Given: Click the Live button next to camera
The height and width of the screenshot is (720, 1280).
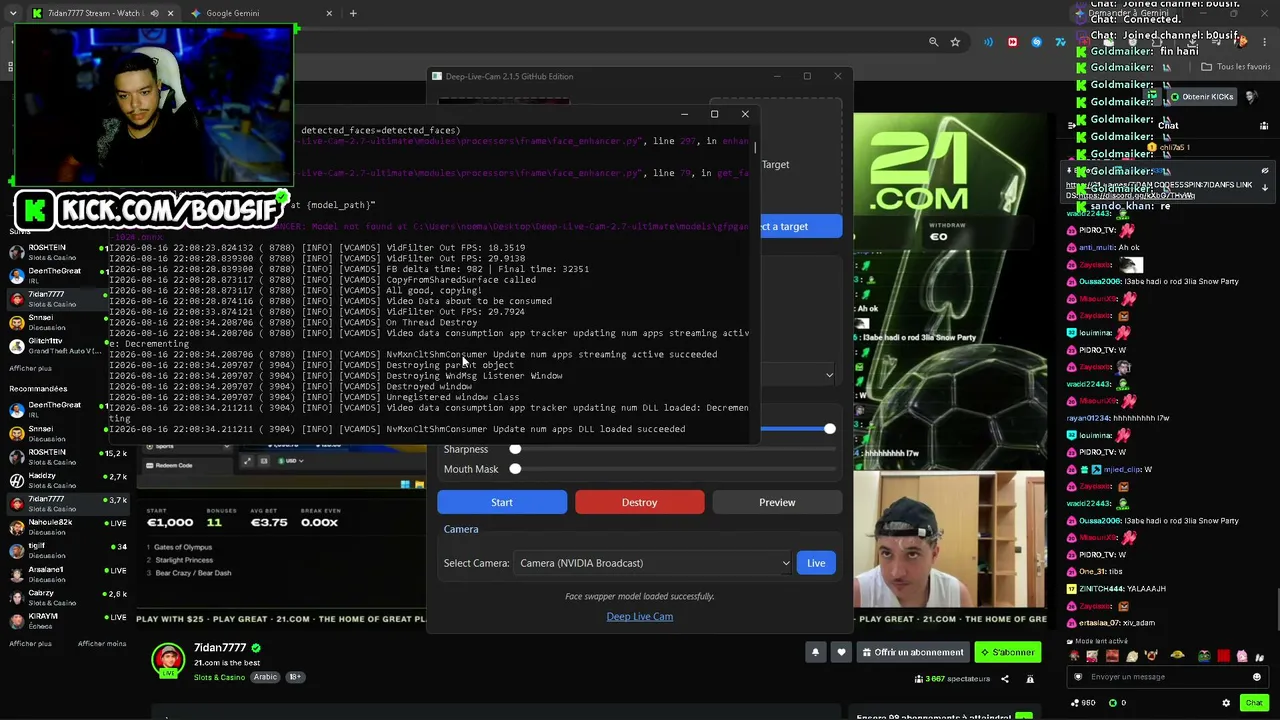Looking at the screenshot, I should tap(816, 563).
